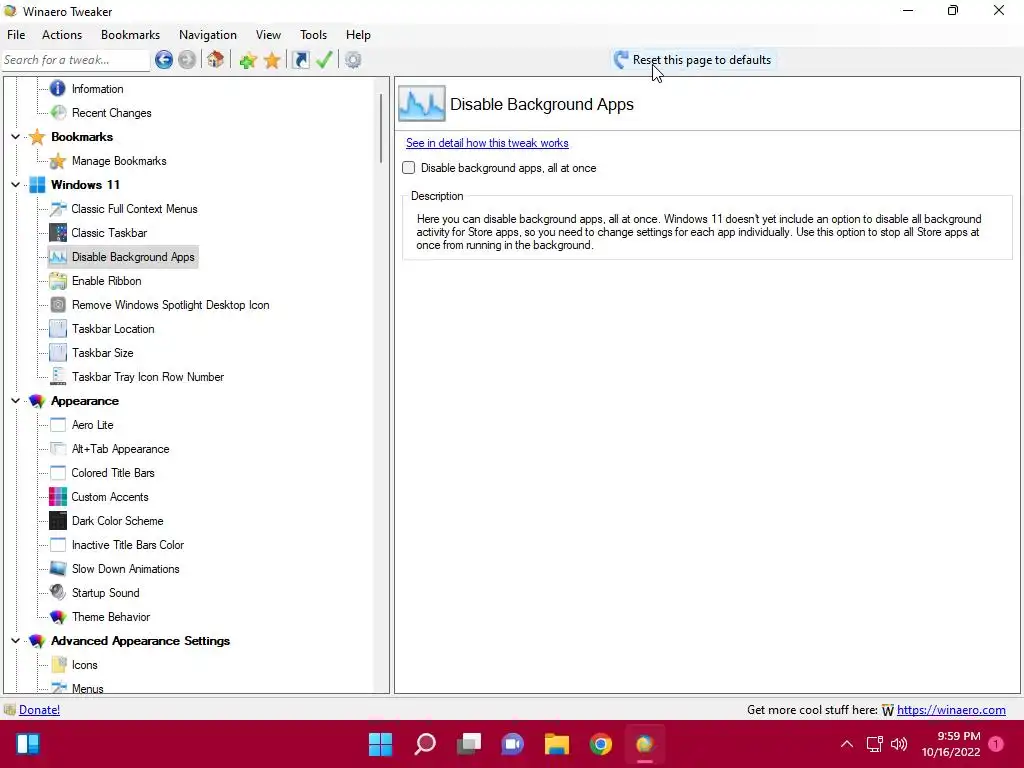The image size is (1024, 768).
Task: Open Google Chrome from the taskbar
Action: tap(601, 744)
